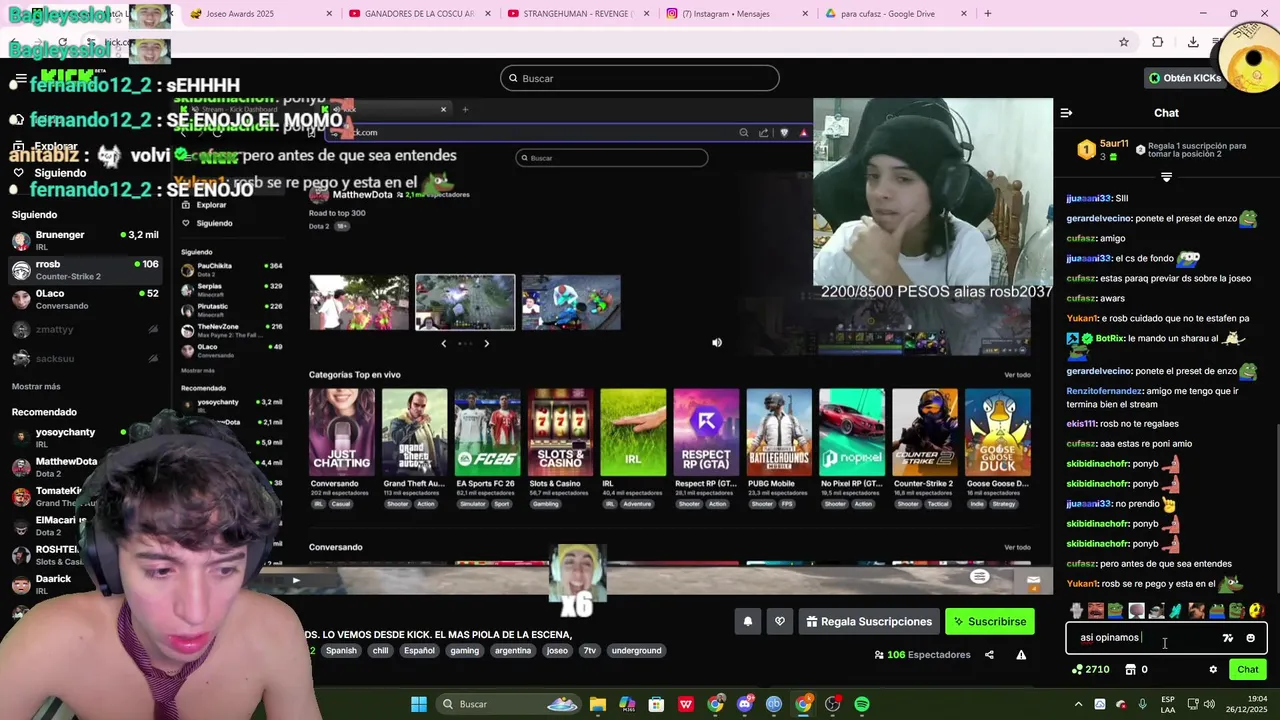Open the chat shop storefront icon
1280x720 pixels.
pos(1130,670)
